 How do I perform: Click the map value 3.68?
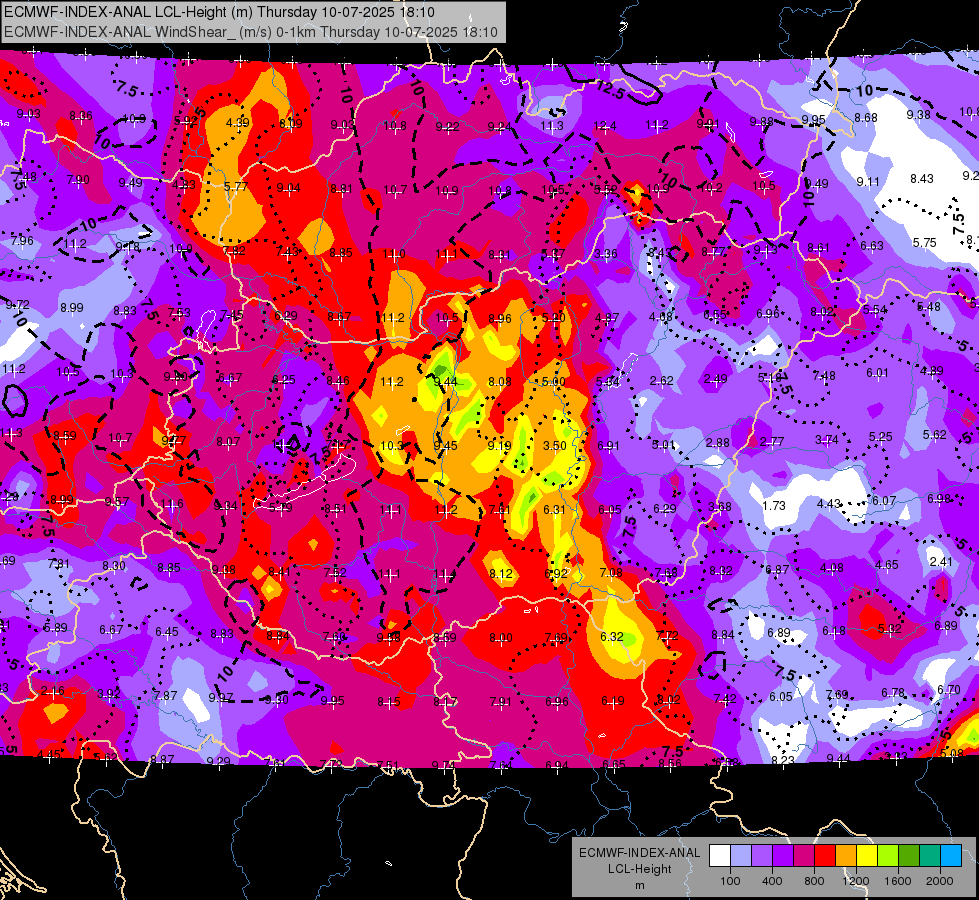[719, 507]
